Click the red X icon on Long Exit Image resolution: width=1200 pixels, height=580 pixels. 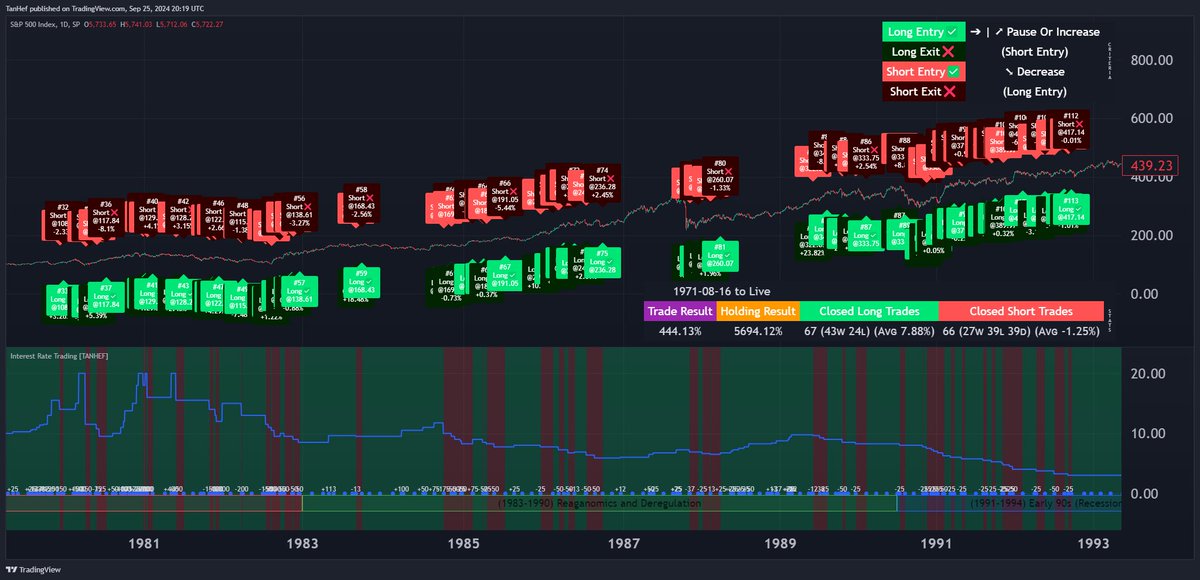[x=947, y=51]
